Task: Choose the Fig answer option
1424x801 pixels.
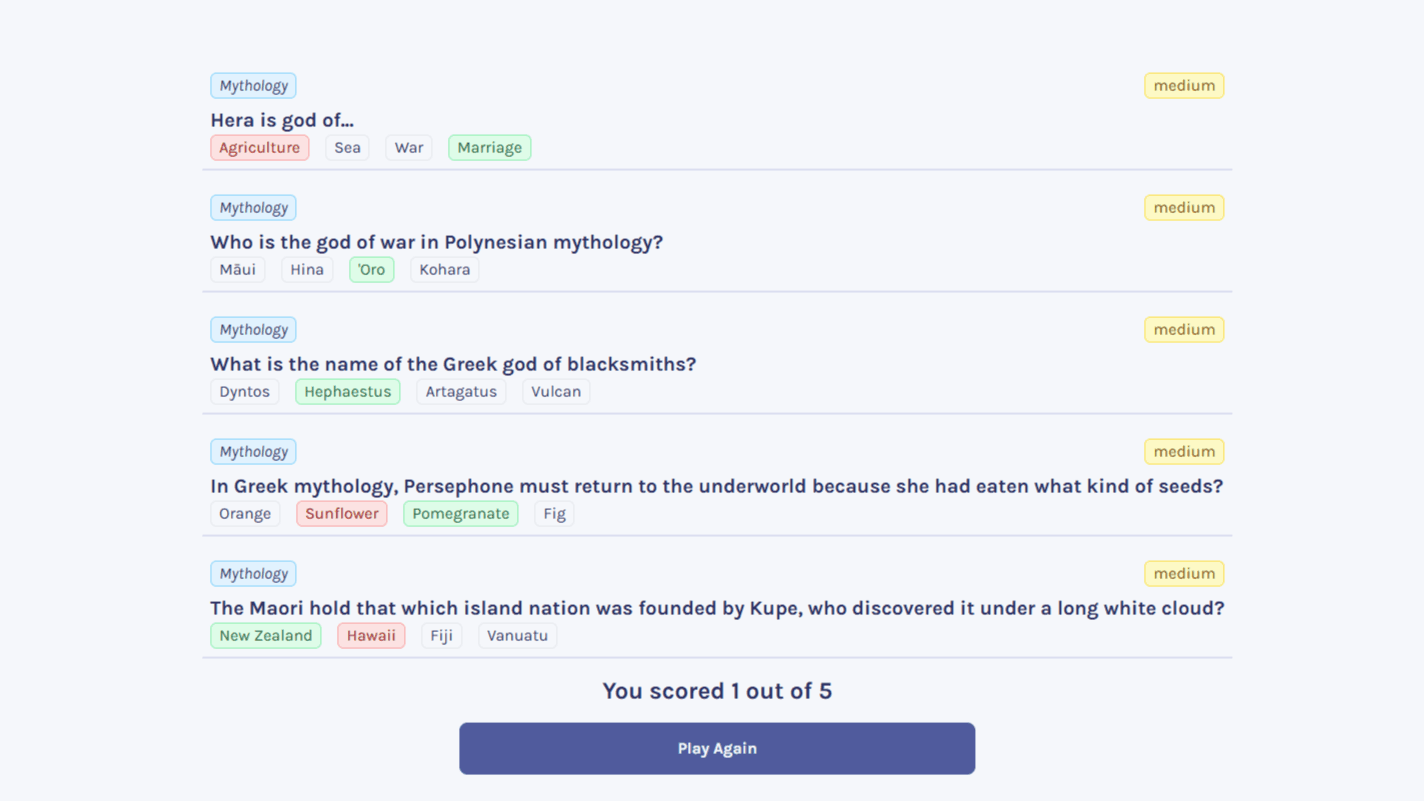Action: tap(554, 513)
